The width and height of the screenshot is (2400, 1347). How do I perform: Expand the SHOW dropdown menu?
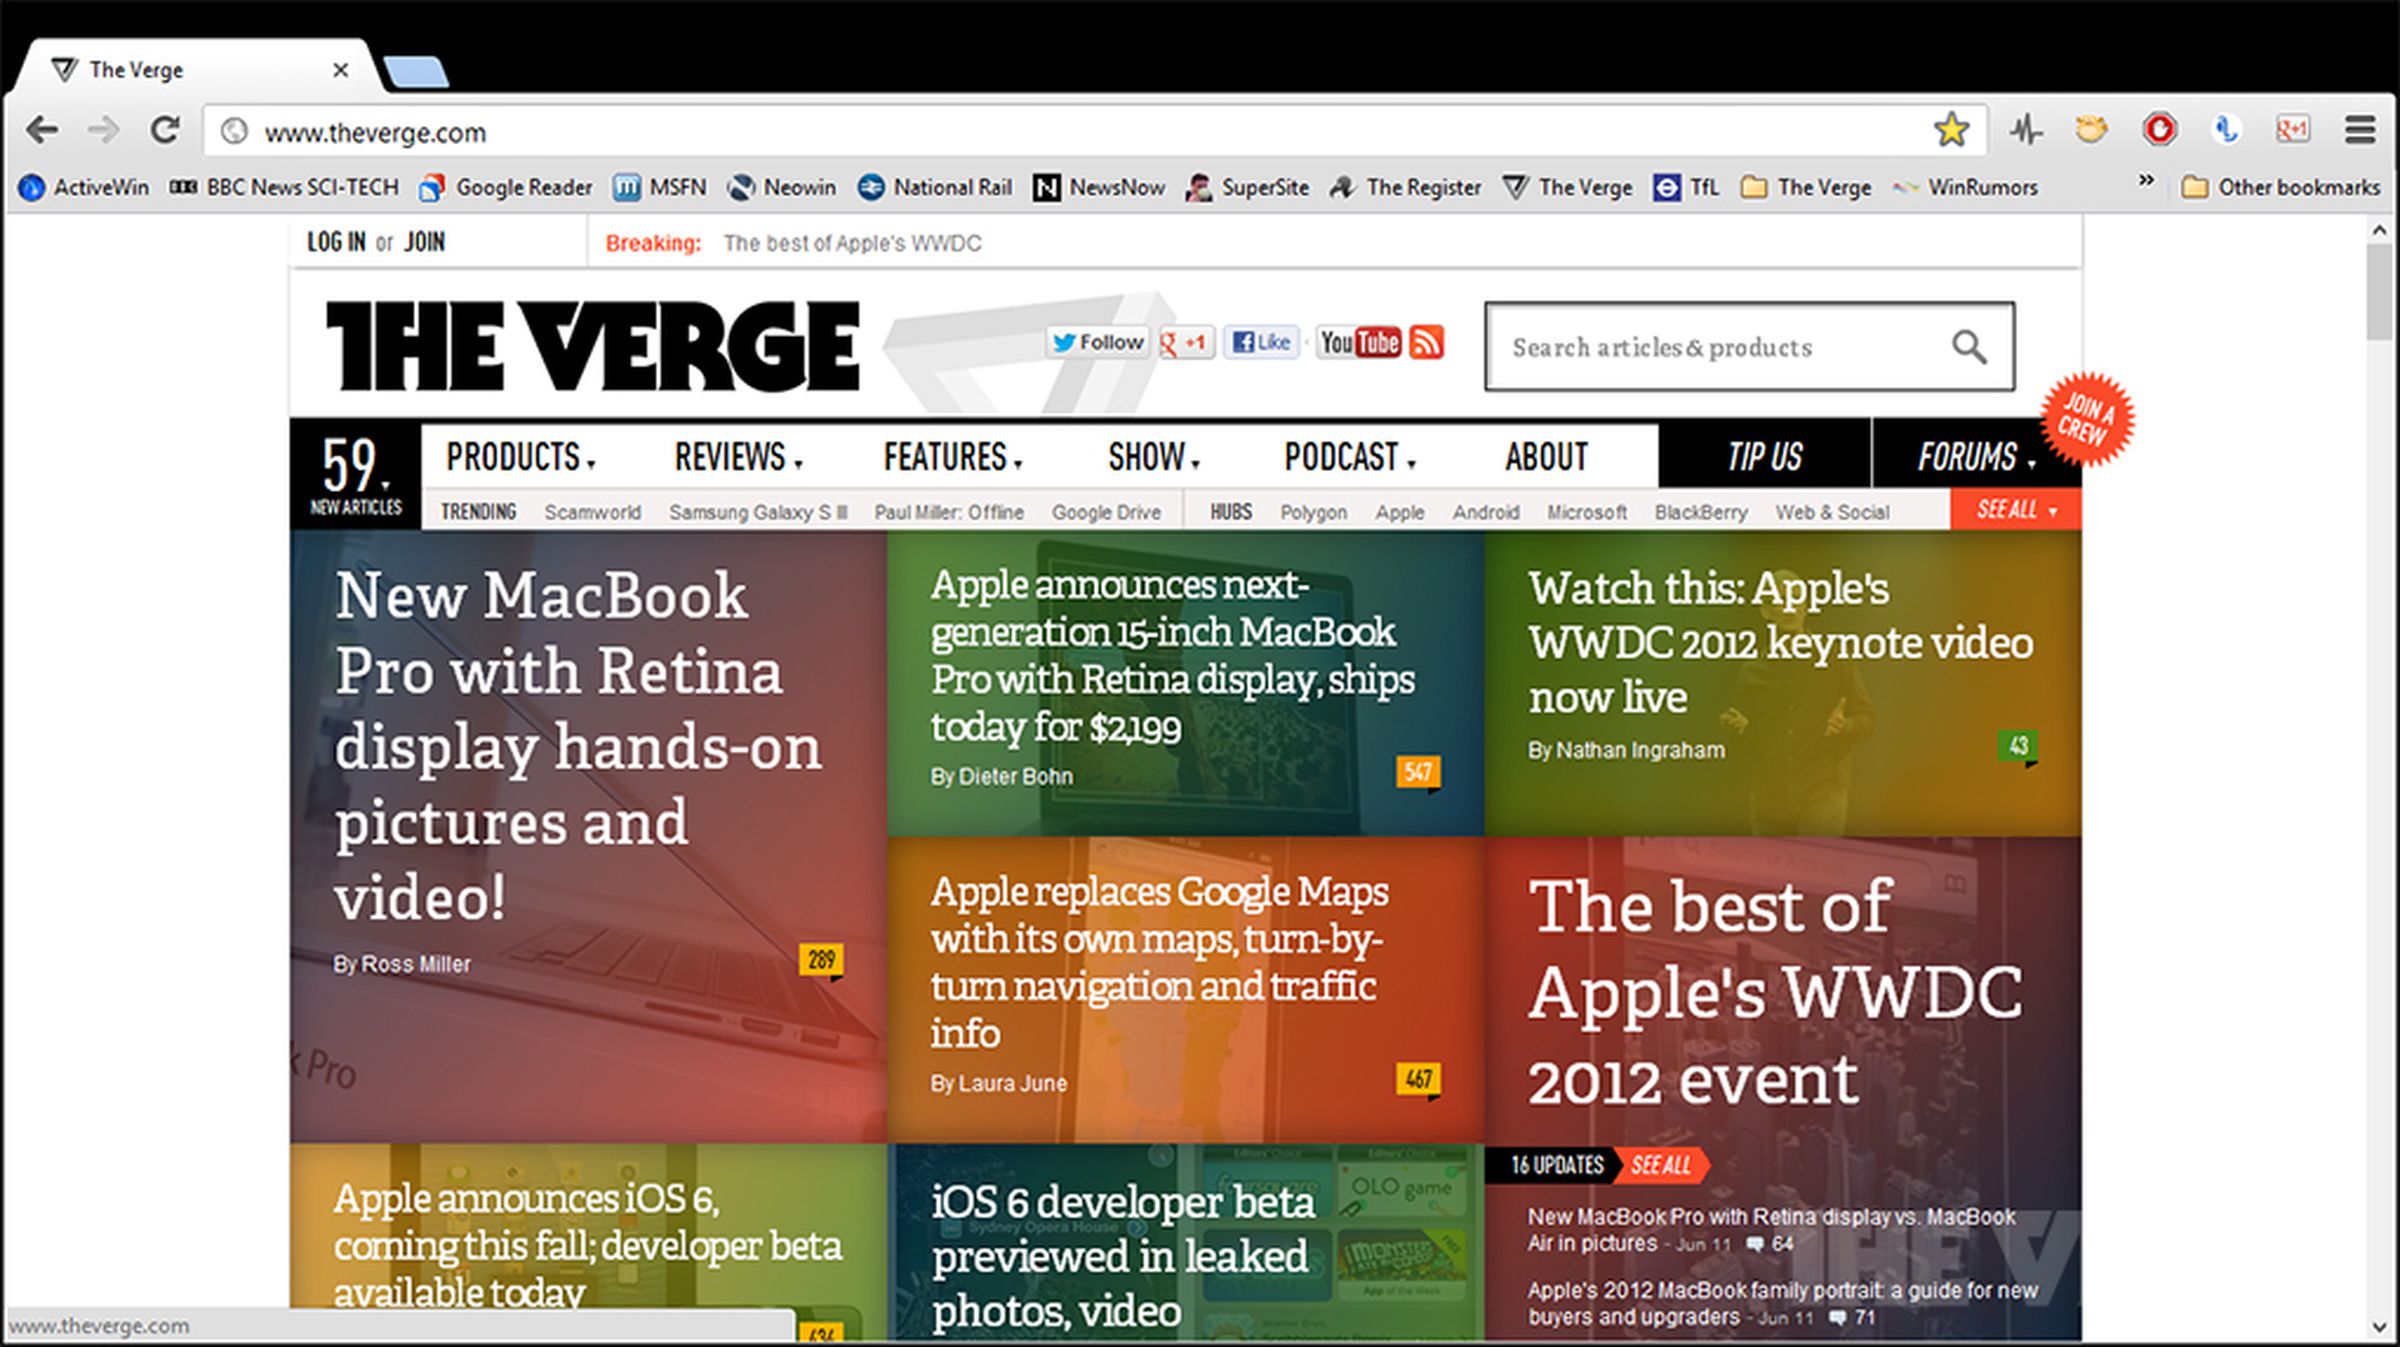(1154, 457)
